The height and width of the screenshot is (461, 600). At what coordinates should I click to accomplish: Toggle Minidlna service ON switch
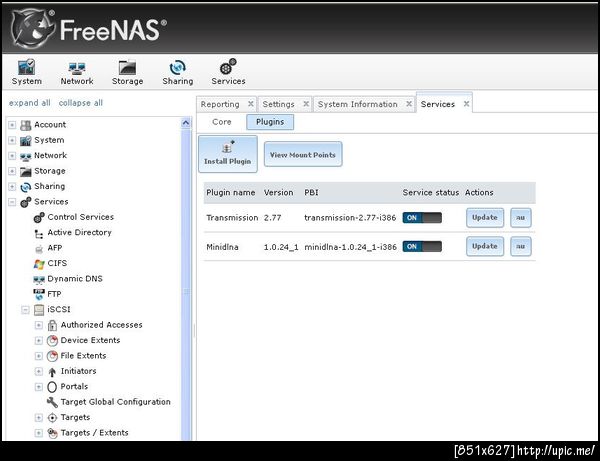click(422, 246)
